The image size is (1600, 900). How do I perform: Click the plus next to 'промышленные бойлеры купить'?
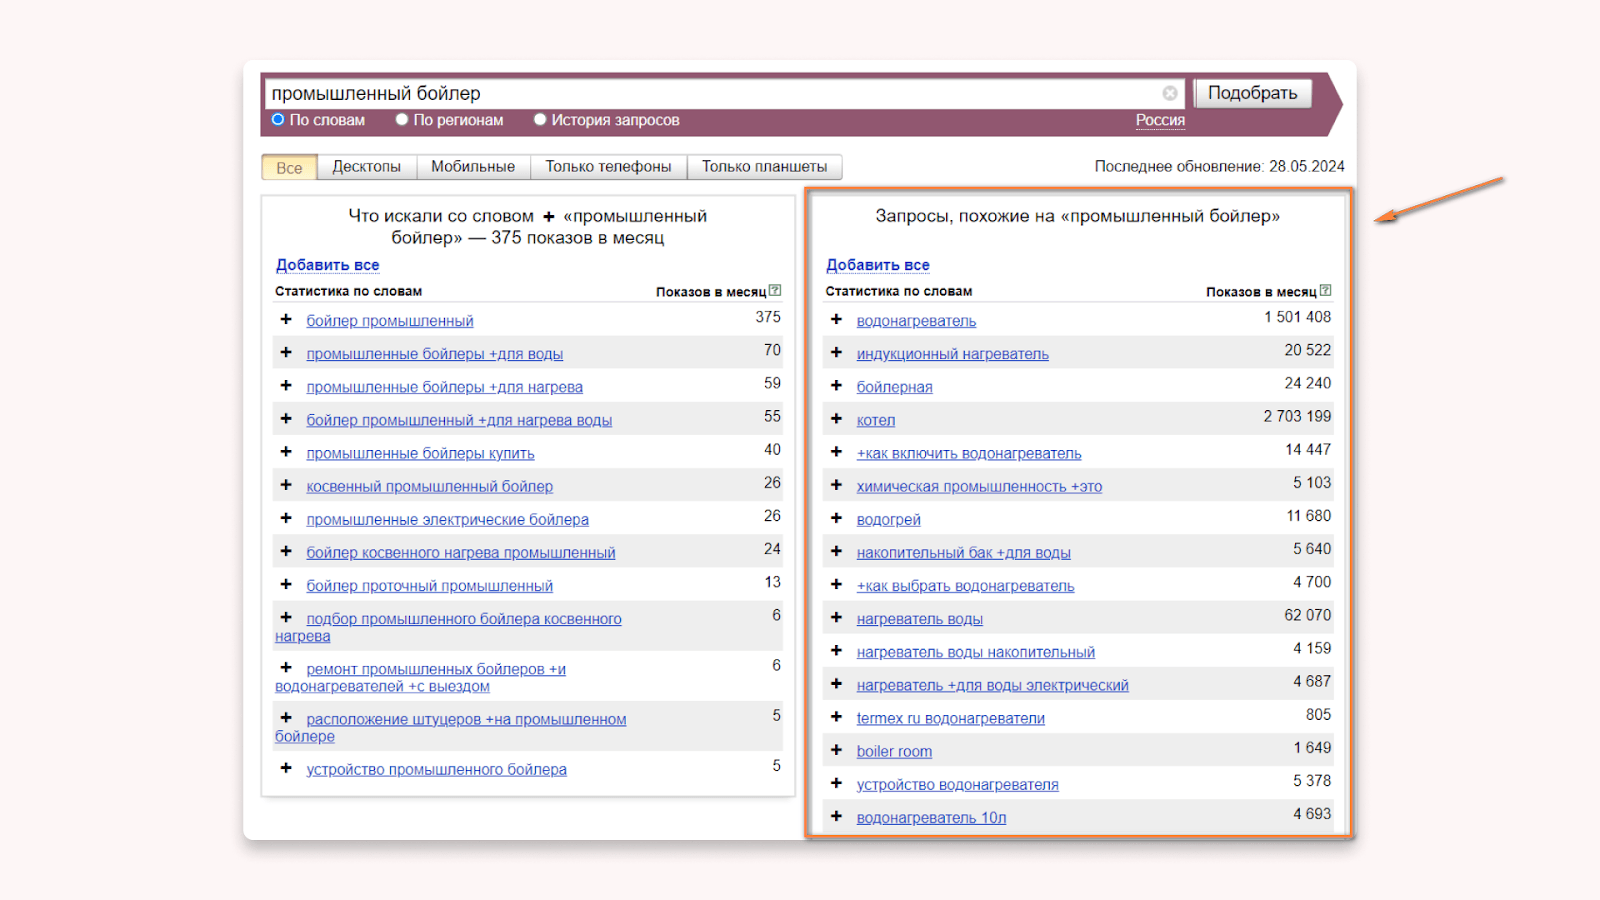click(286, 451)
